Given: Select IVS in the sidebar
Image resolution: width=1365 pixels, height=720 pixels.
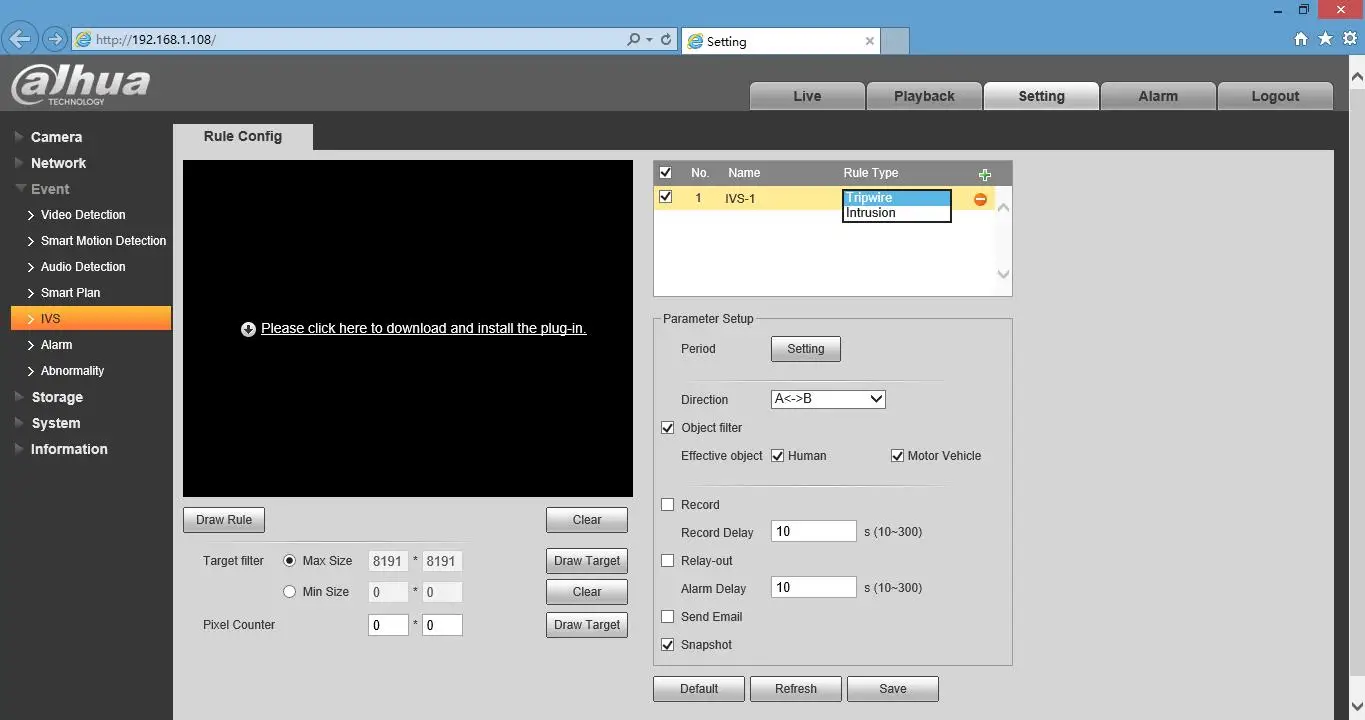Looking at the screenshot, I should [91, 319].
